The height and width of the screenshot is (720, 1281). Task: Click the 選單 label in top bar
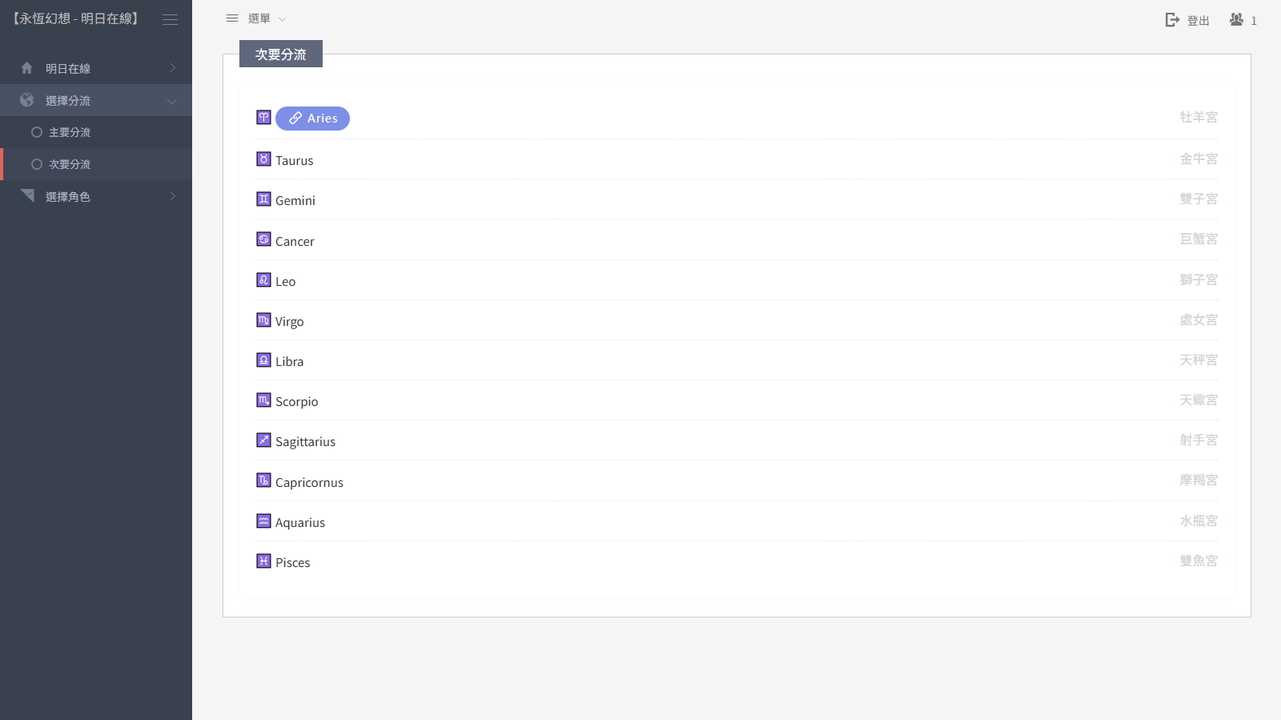click(259, 19)
